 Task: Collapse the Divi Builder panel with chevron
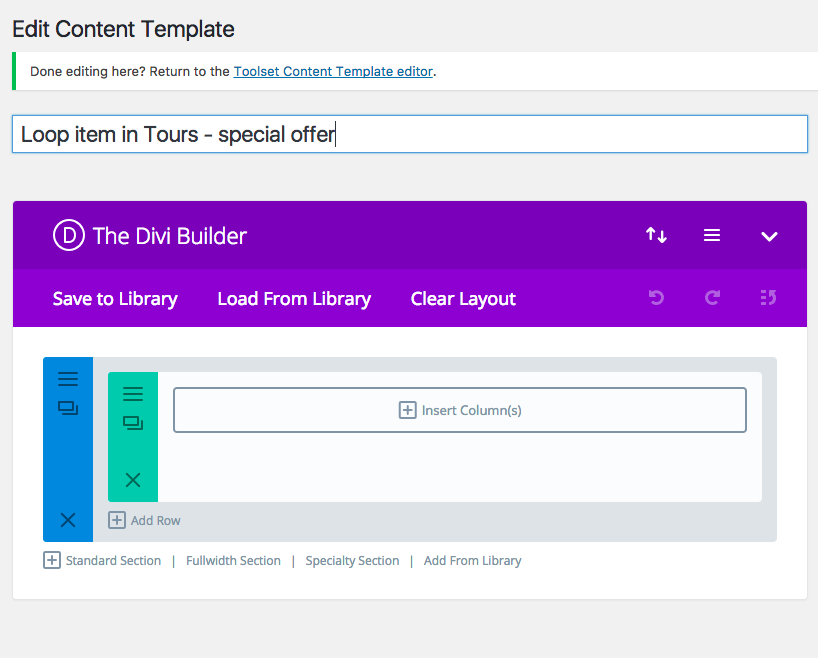click(x=769, y=236)
